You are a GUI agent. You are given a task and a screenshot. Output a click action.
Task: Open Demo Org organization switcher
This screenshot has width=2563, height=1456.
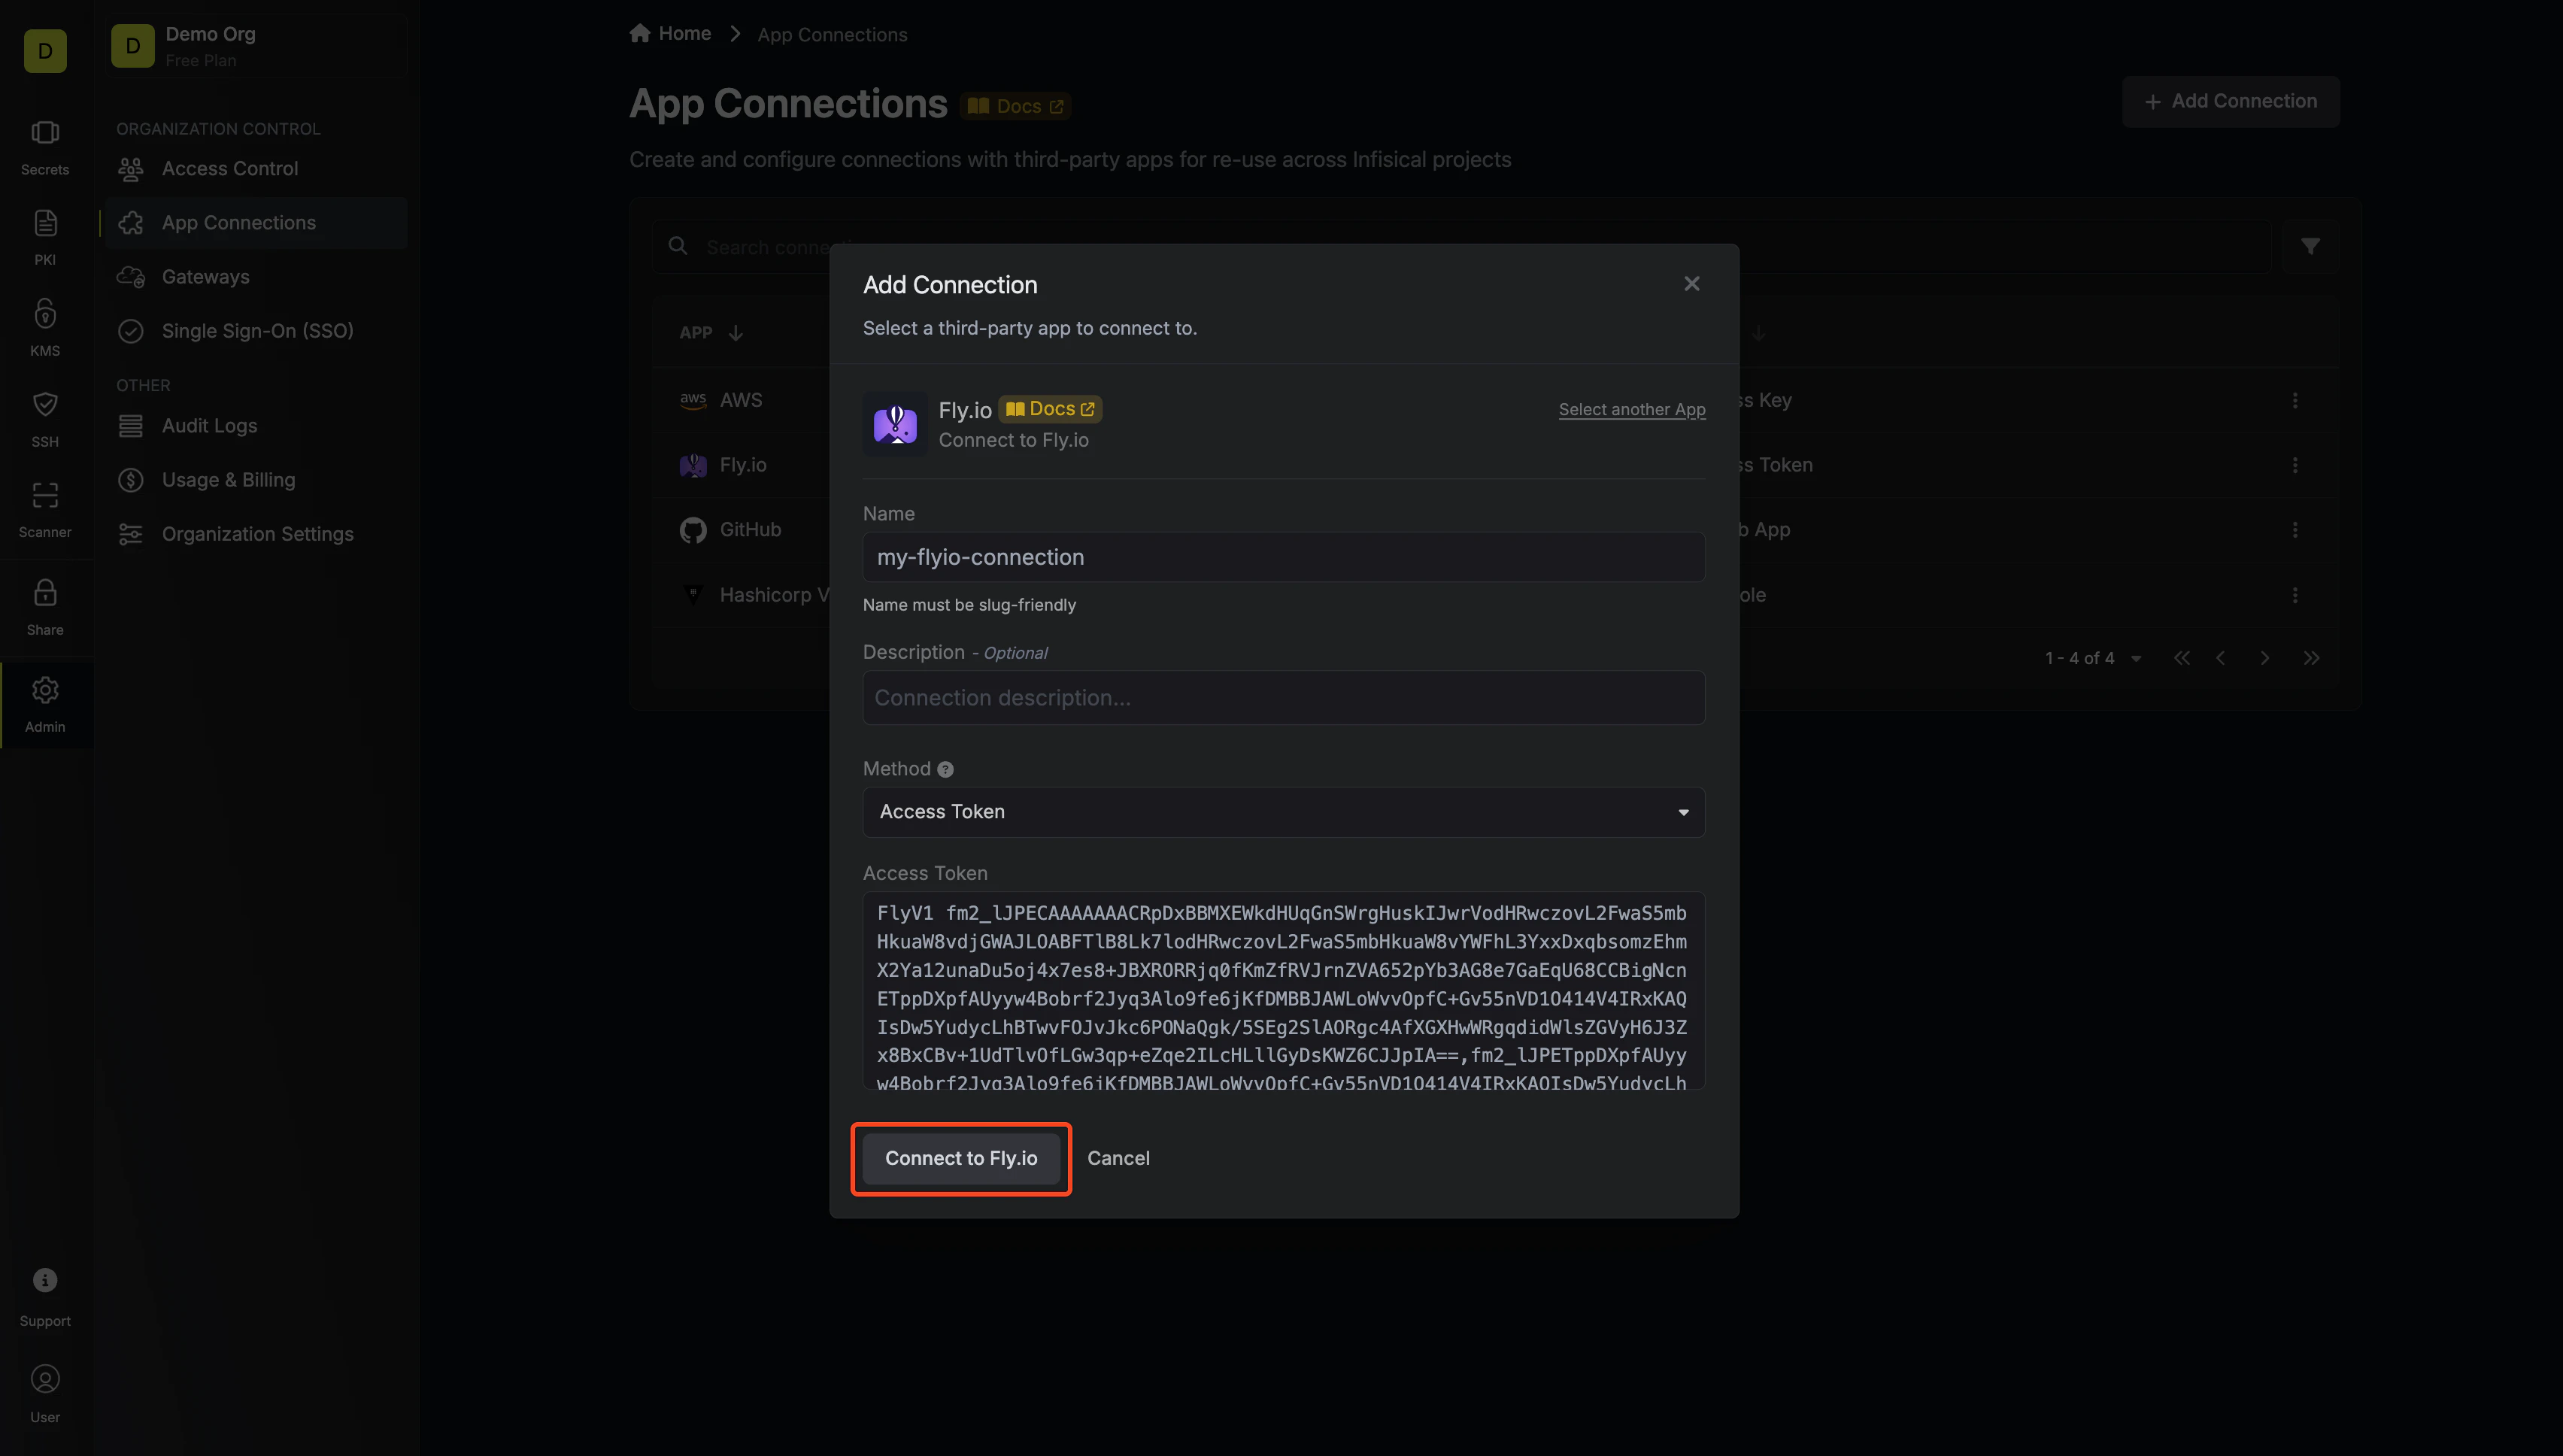click(256, 46)
